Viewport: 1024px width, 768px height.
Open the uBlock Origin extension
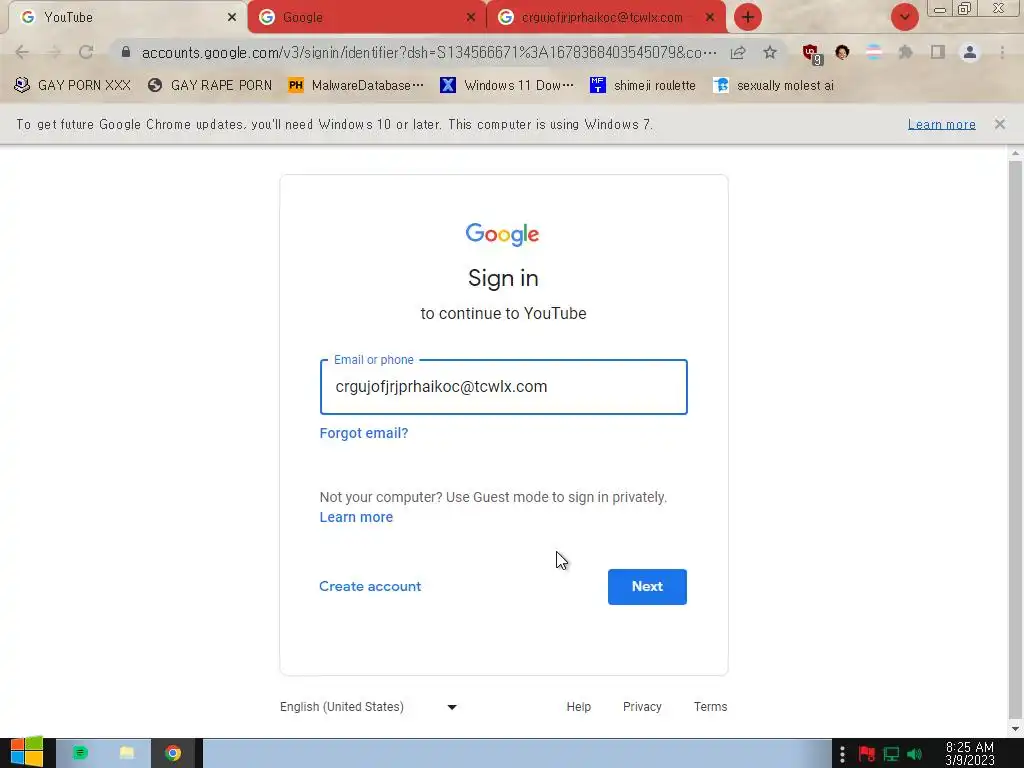click(x=812, y=54)
